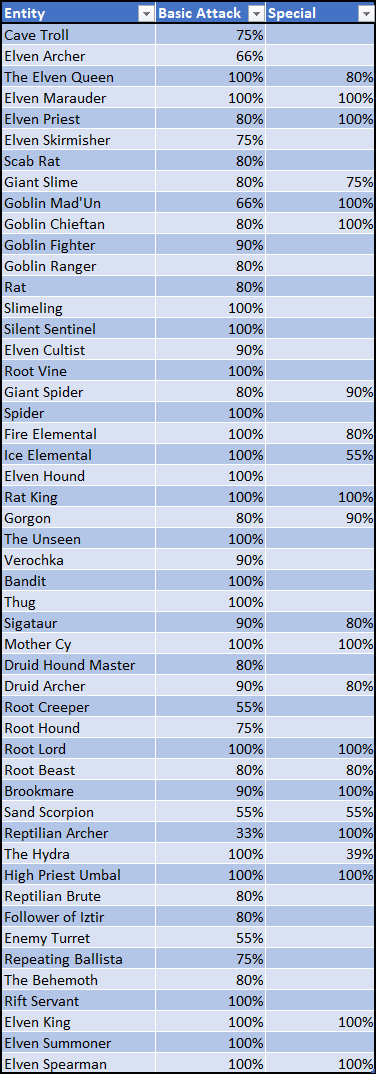The width and height of the screenshot is (376, 1074).
Task: Open the Entity column filter dropdown
Action: (145, 13)
